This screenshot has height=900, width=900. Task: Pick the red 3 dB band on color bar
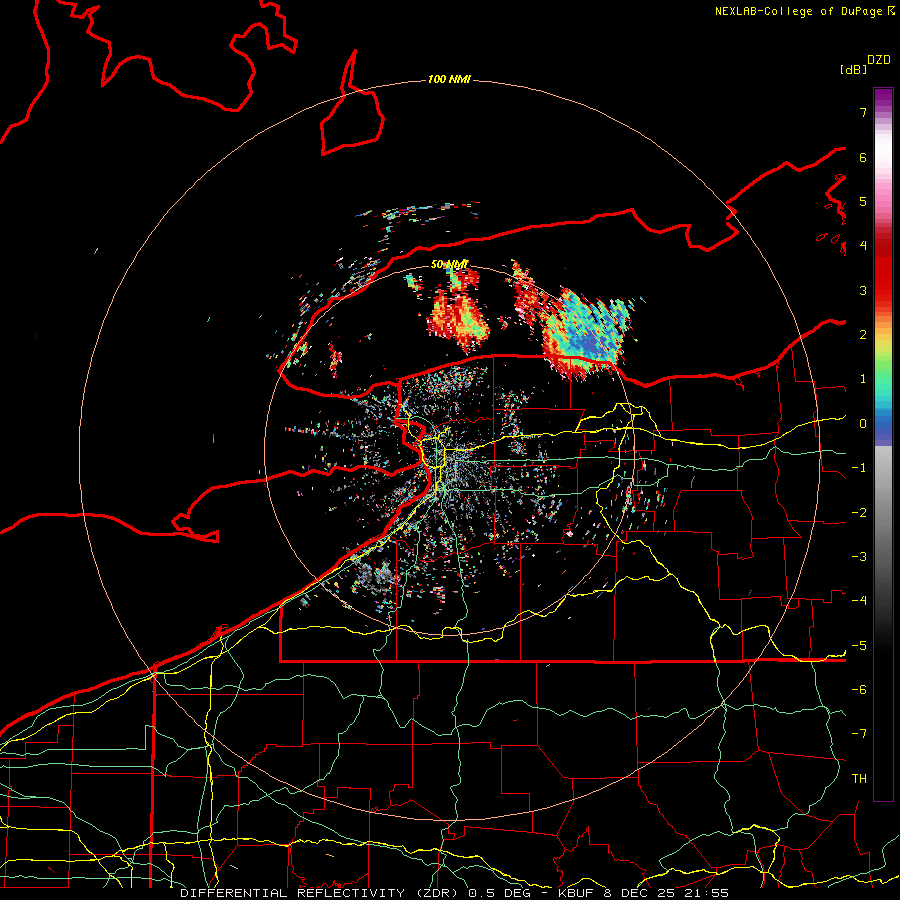(x=883, y=290)
